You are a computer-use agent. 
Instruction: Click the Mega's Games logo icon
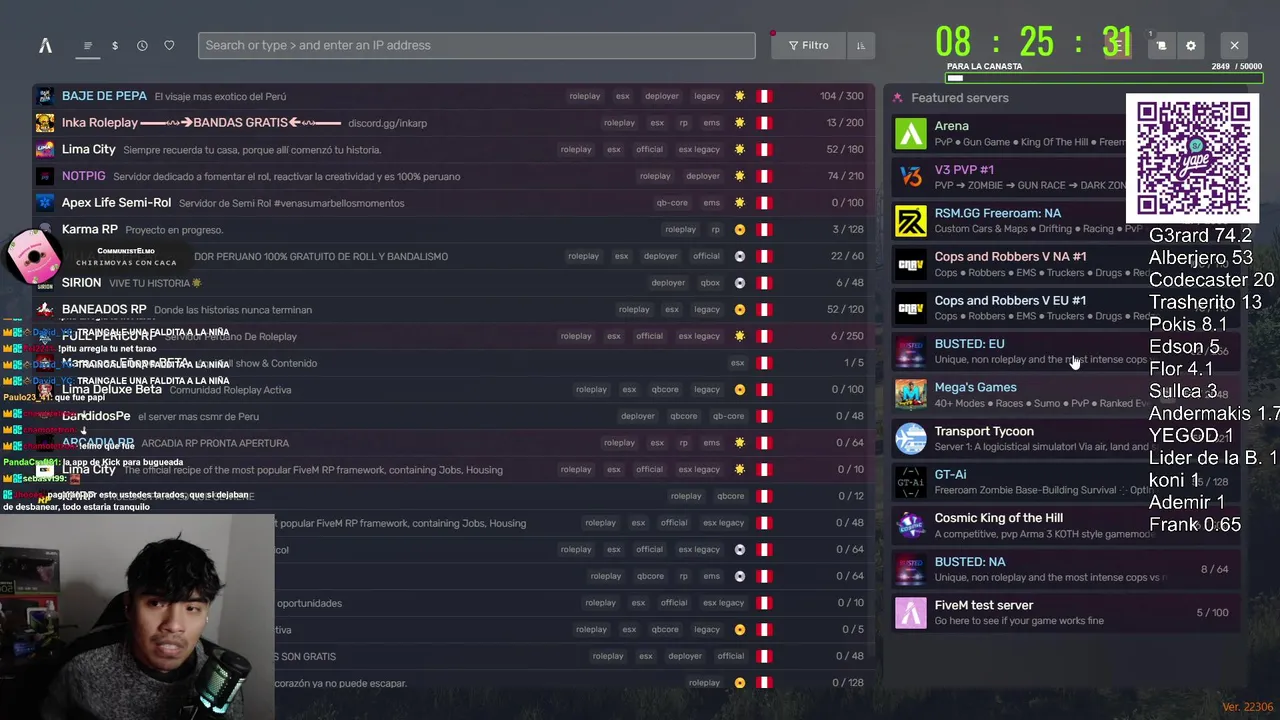point(910,395)
